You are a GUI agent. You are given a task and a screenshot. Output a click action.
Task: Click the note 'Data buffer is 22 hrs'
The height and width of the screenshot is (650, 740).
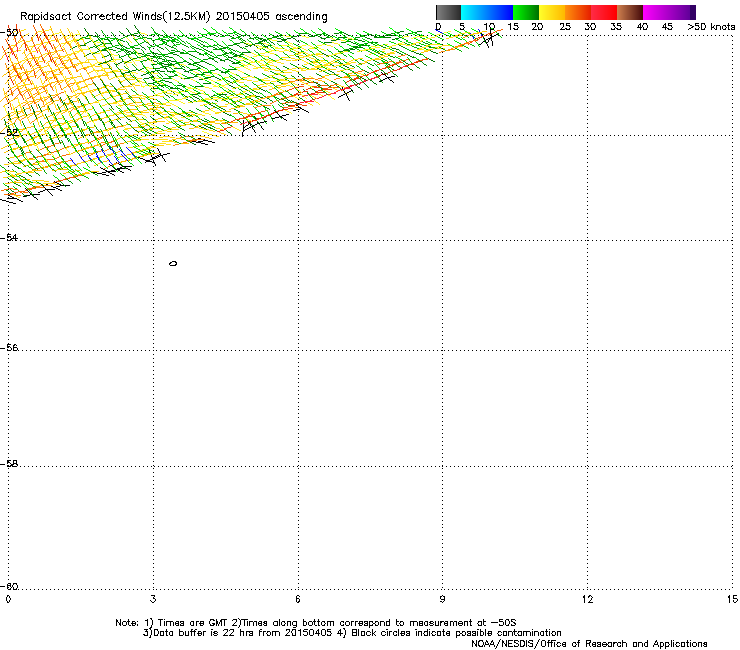point(203,633)
